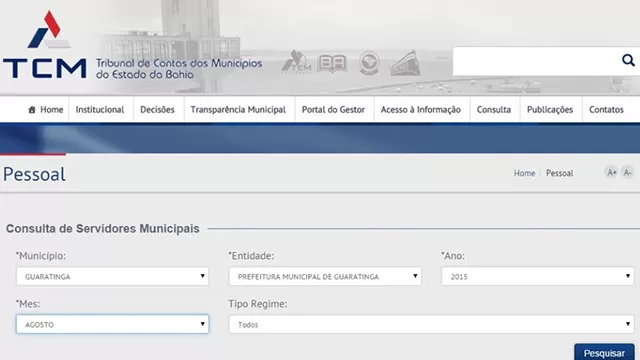The image size is (640, 360).
Task: Open the building-shaped header icon
Action: point(405,63)
